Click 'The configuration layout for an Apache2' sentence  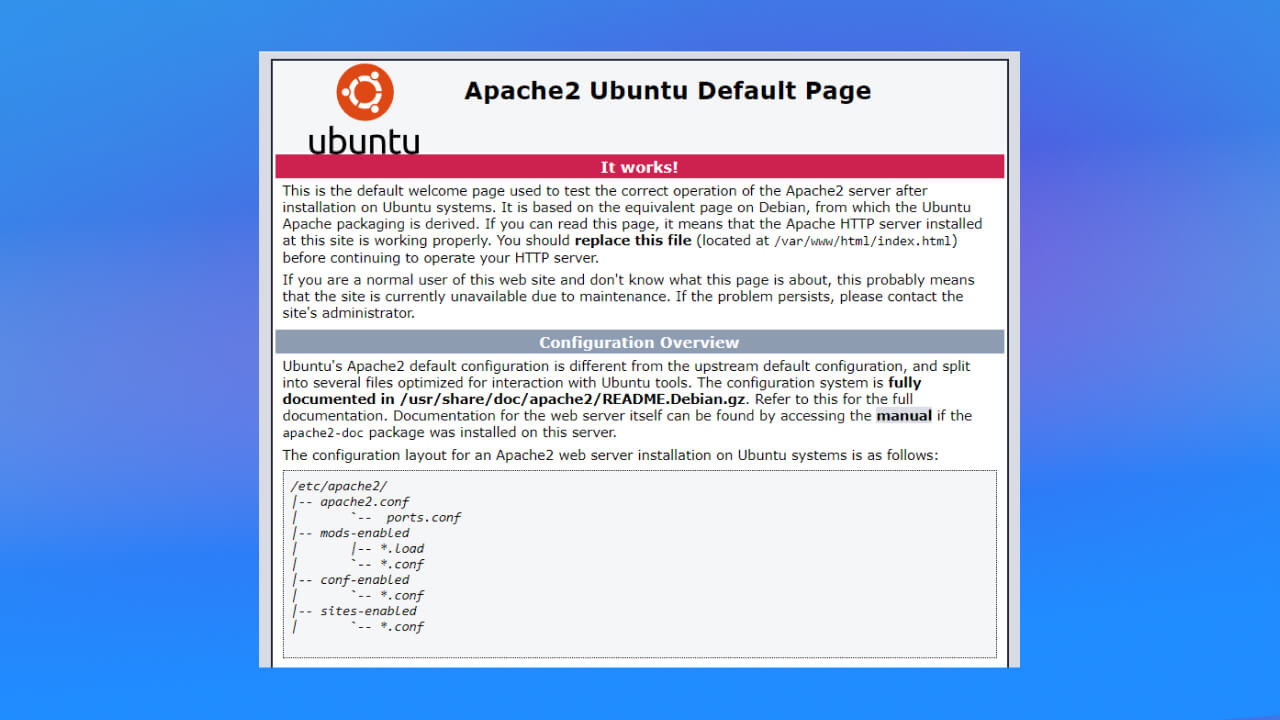tap(610, 455)
